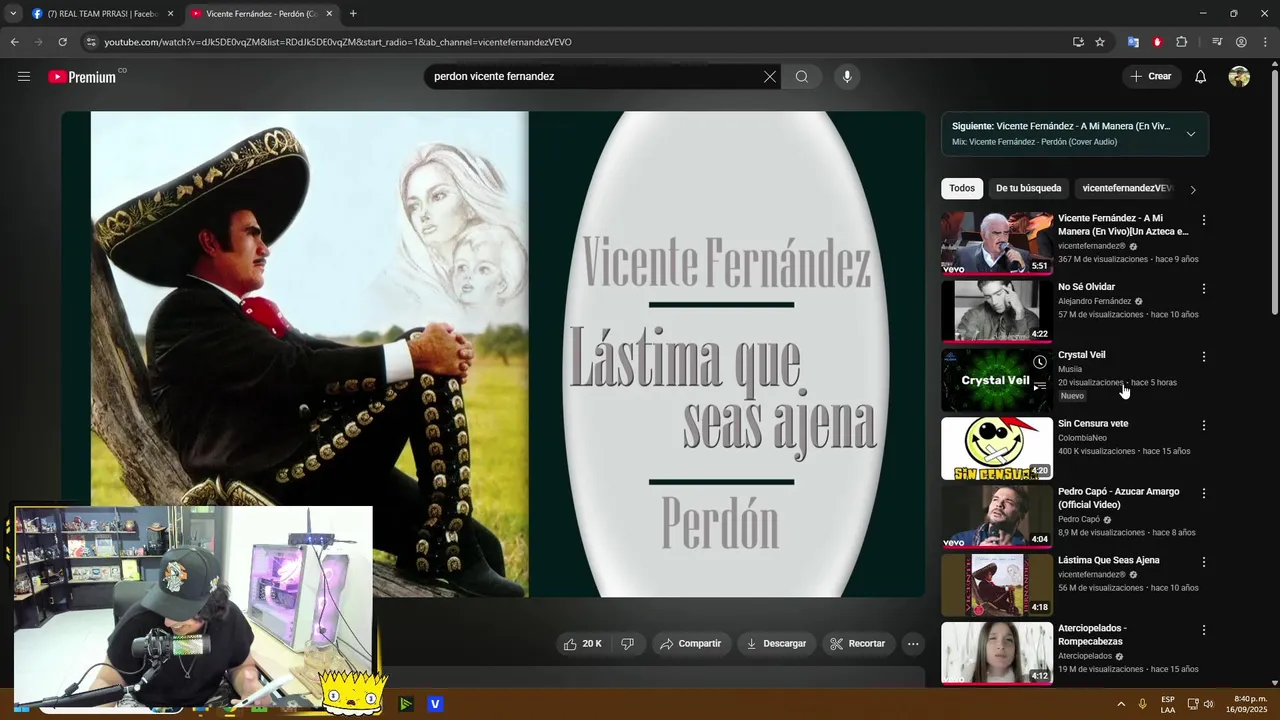Go to YouTube Premium home logo
Screen dimensions: 1280x720
point(82,77)
